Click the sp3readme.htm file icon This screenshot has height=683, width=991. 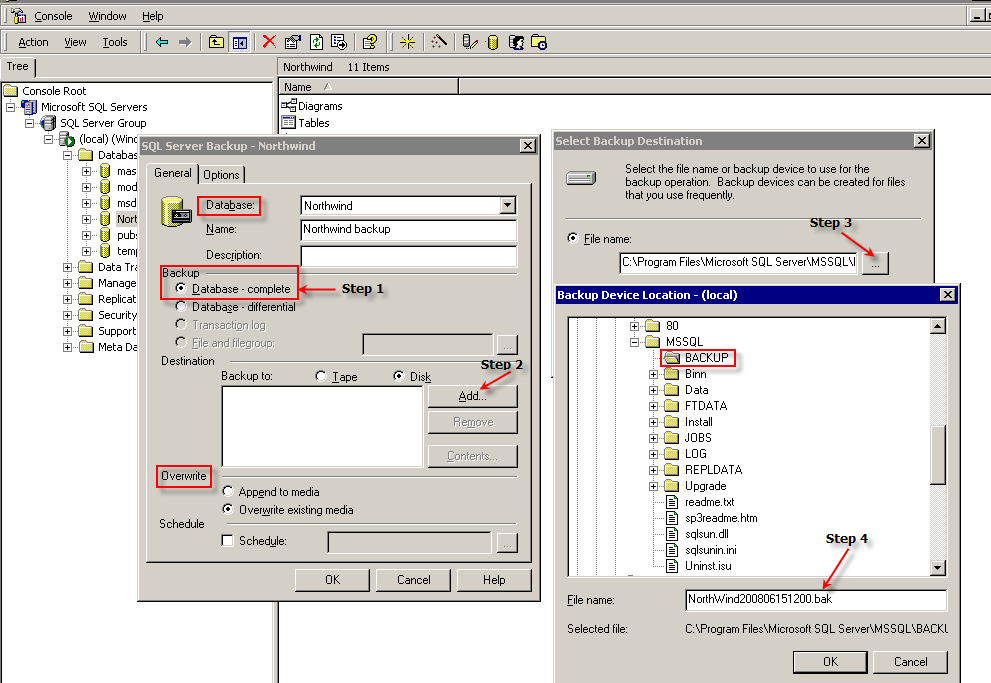(x=672, y=518)
